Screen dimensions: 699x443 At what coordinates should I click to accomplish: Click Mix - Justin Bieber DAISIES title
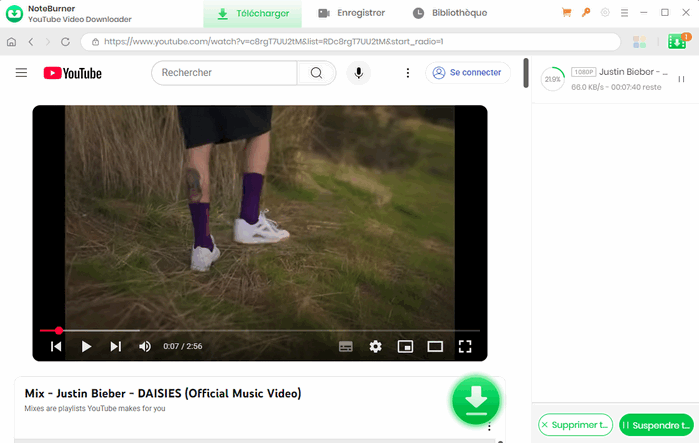(163, 394)
